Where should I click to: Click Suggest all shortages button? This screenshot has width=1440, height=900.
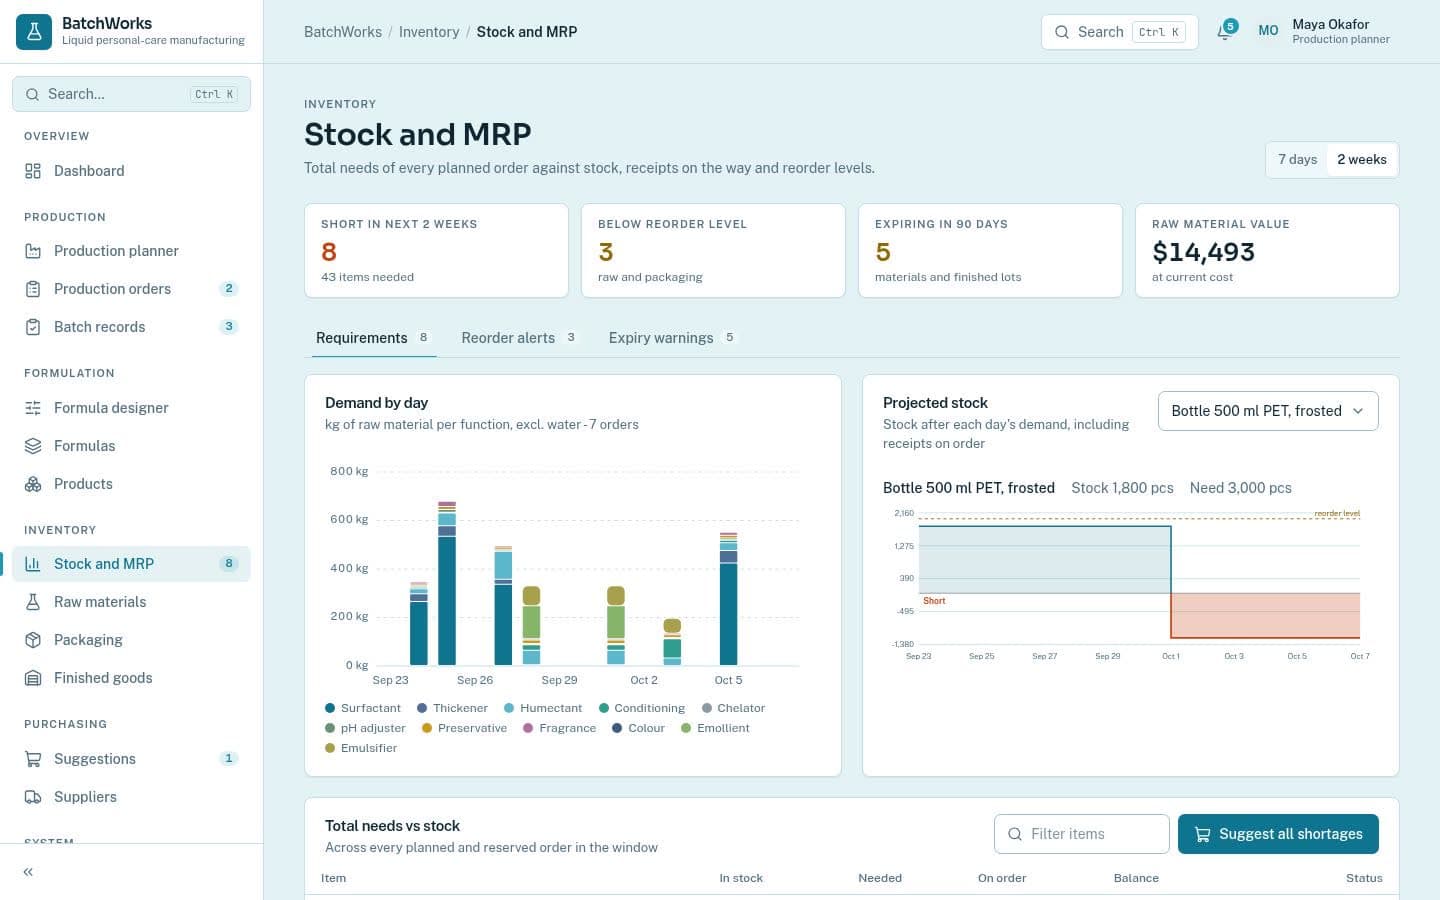(1278, 834)
